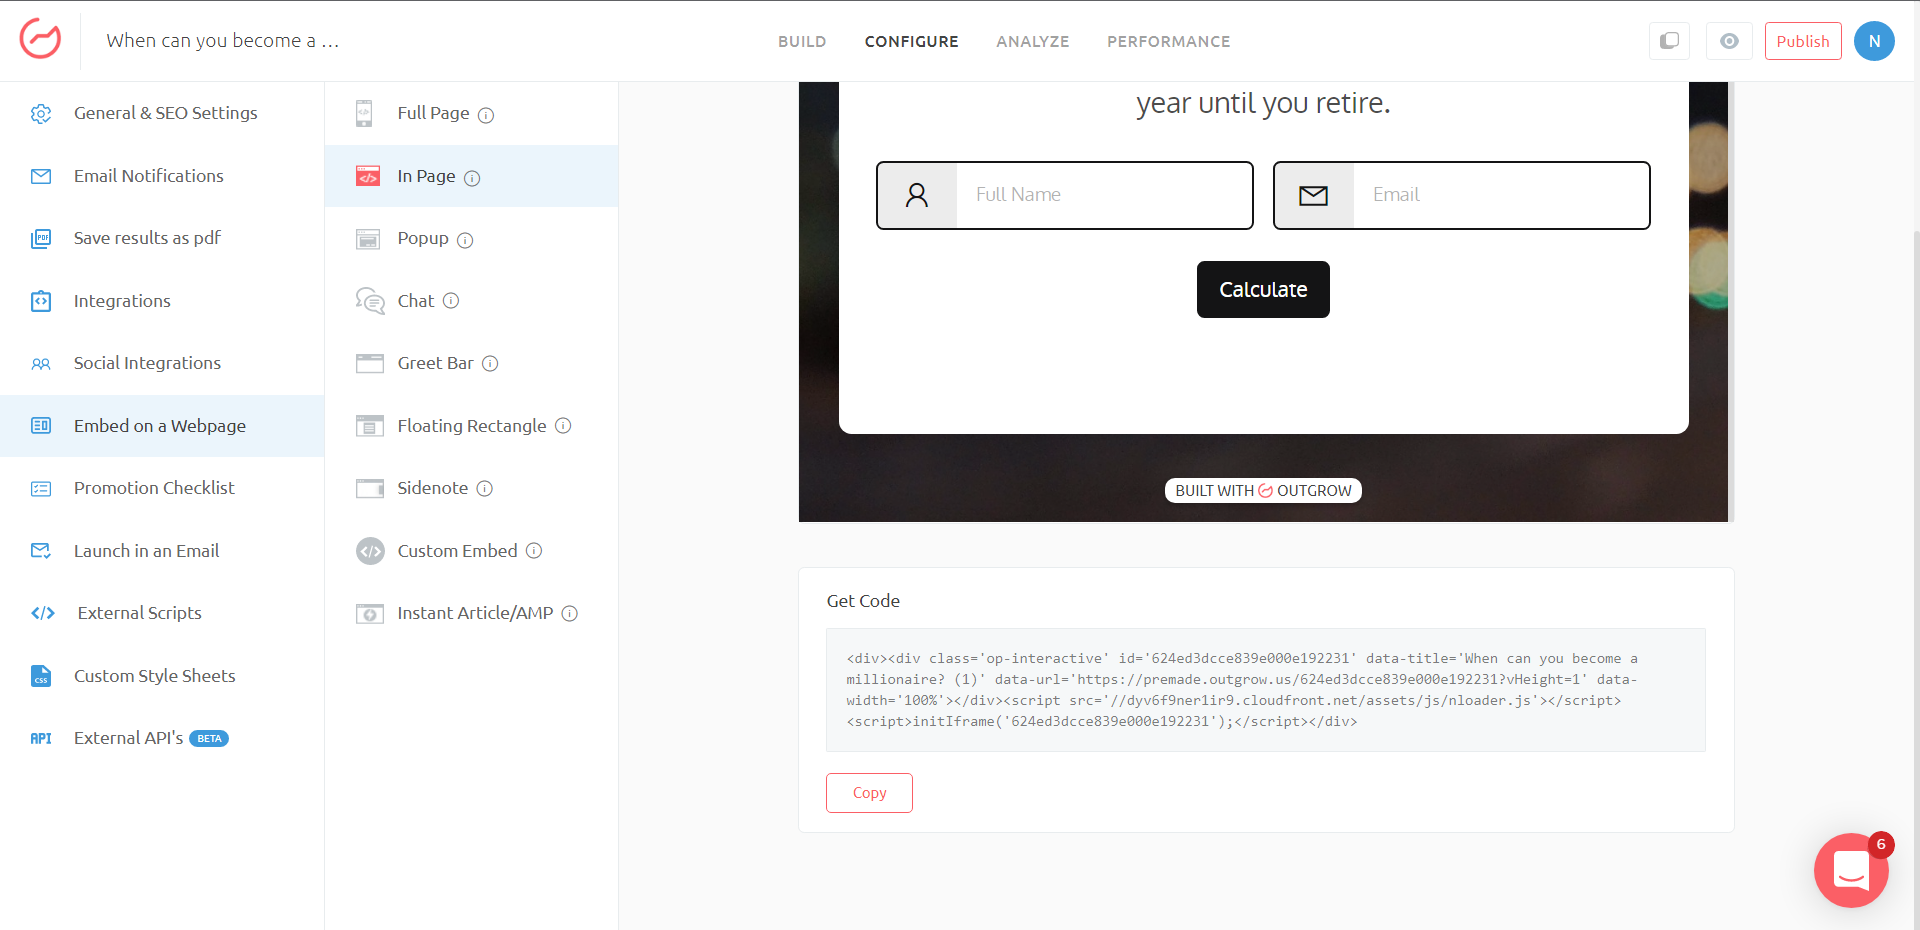Click the Floating Rectangle icon

(x=370, y=426)
